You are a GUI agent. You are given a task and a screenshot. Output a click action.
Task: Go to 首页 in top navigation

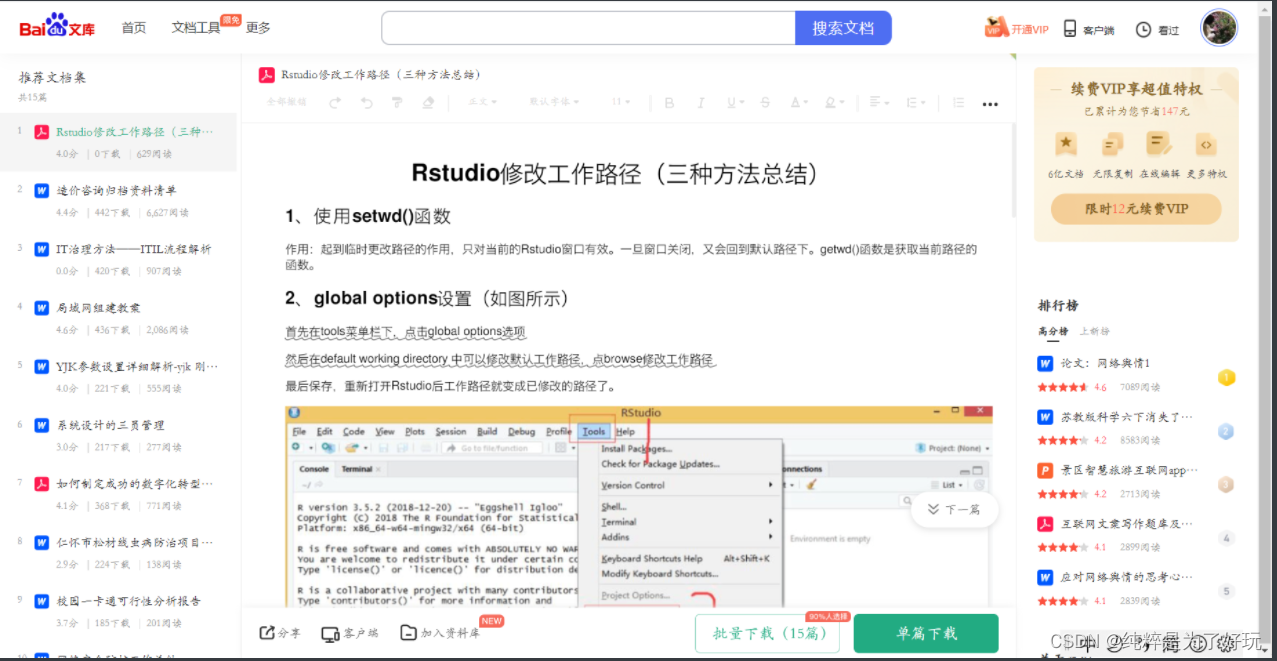134,28
